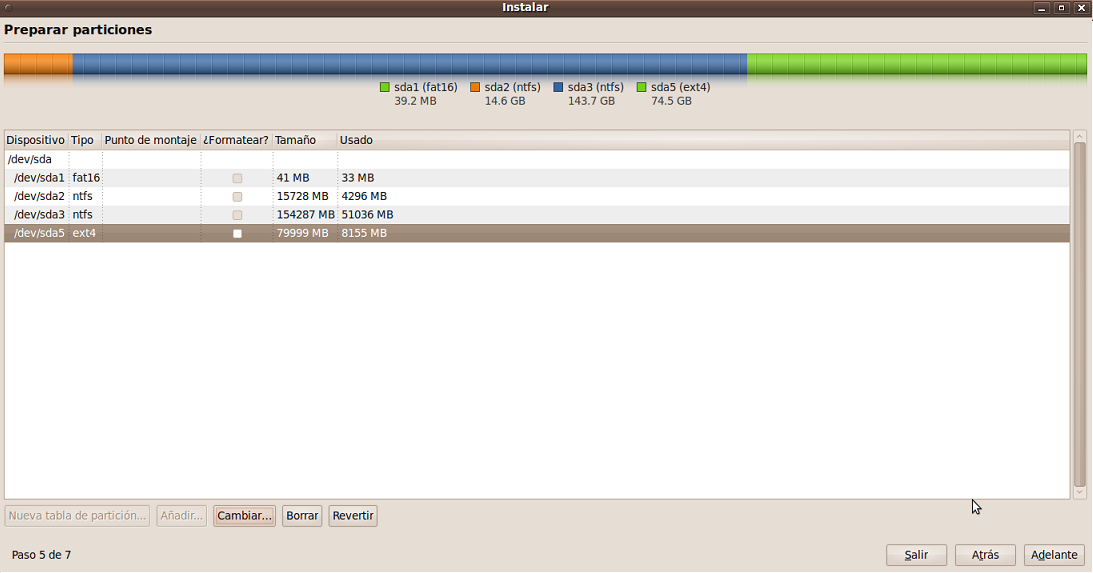Enable format checkbox for /dev/sda5
The width and height of the screenshot is (1093, 573).
pos(237,234)
